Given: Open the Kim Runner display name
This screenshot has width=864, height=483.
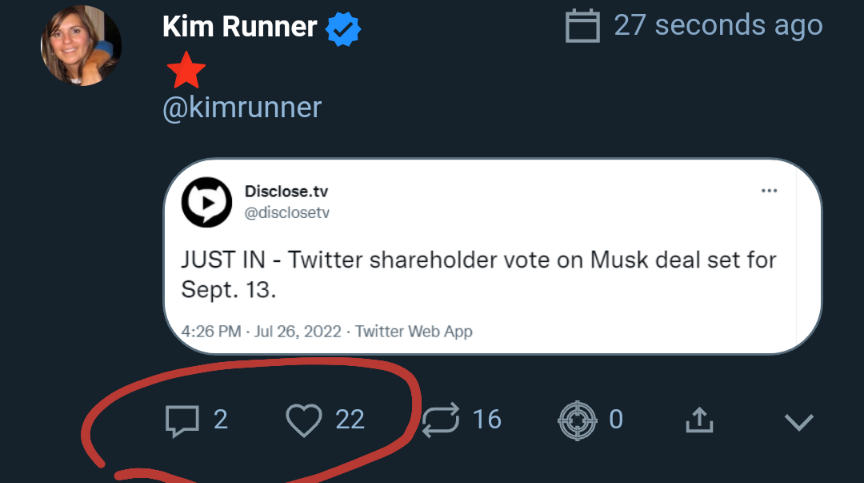Looking at the screenshot, I should point(238,28).
